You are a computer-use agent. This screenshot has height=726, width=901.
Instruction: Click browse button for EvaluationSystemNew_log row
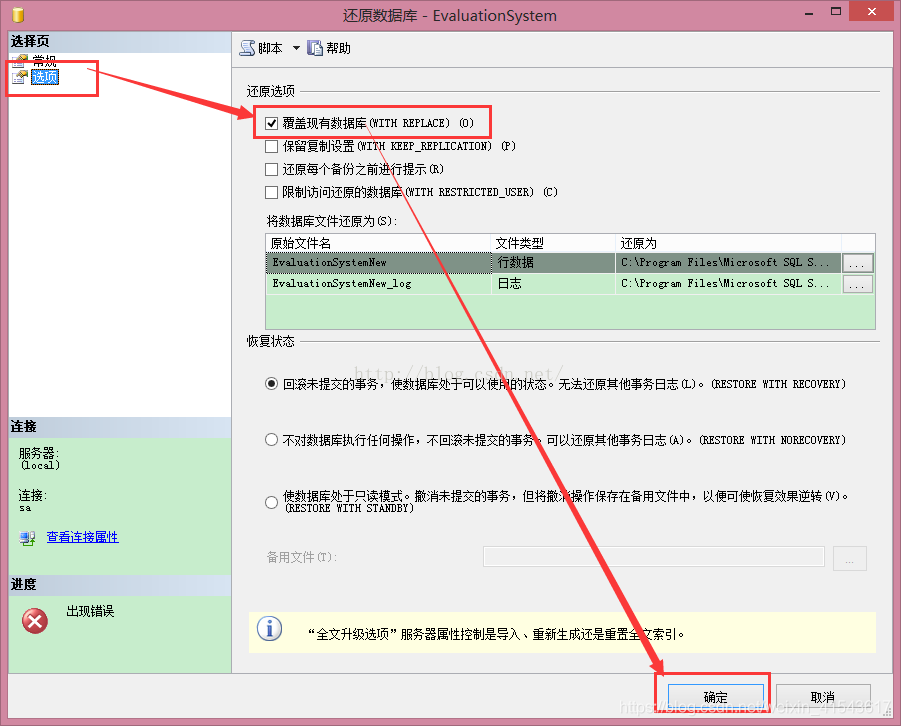pyautogui.click(x=857, y=284)
